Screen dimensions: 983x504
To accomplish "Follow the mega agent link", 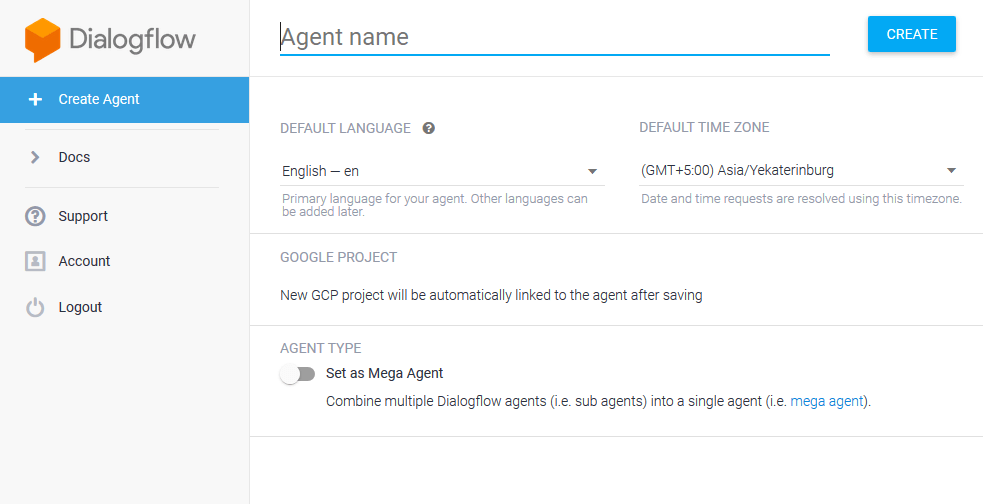I will [x=827, y=401].
